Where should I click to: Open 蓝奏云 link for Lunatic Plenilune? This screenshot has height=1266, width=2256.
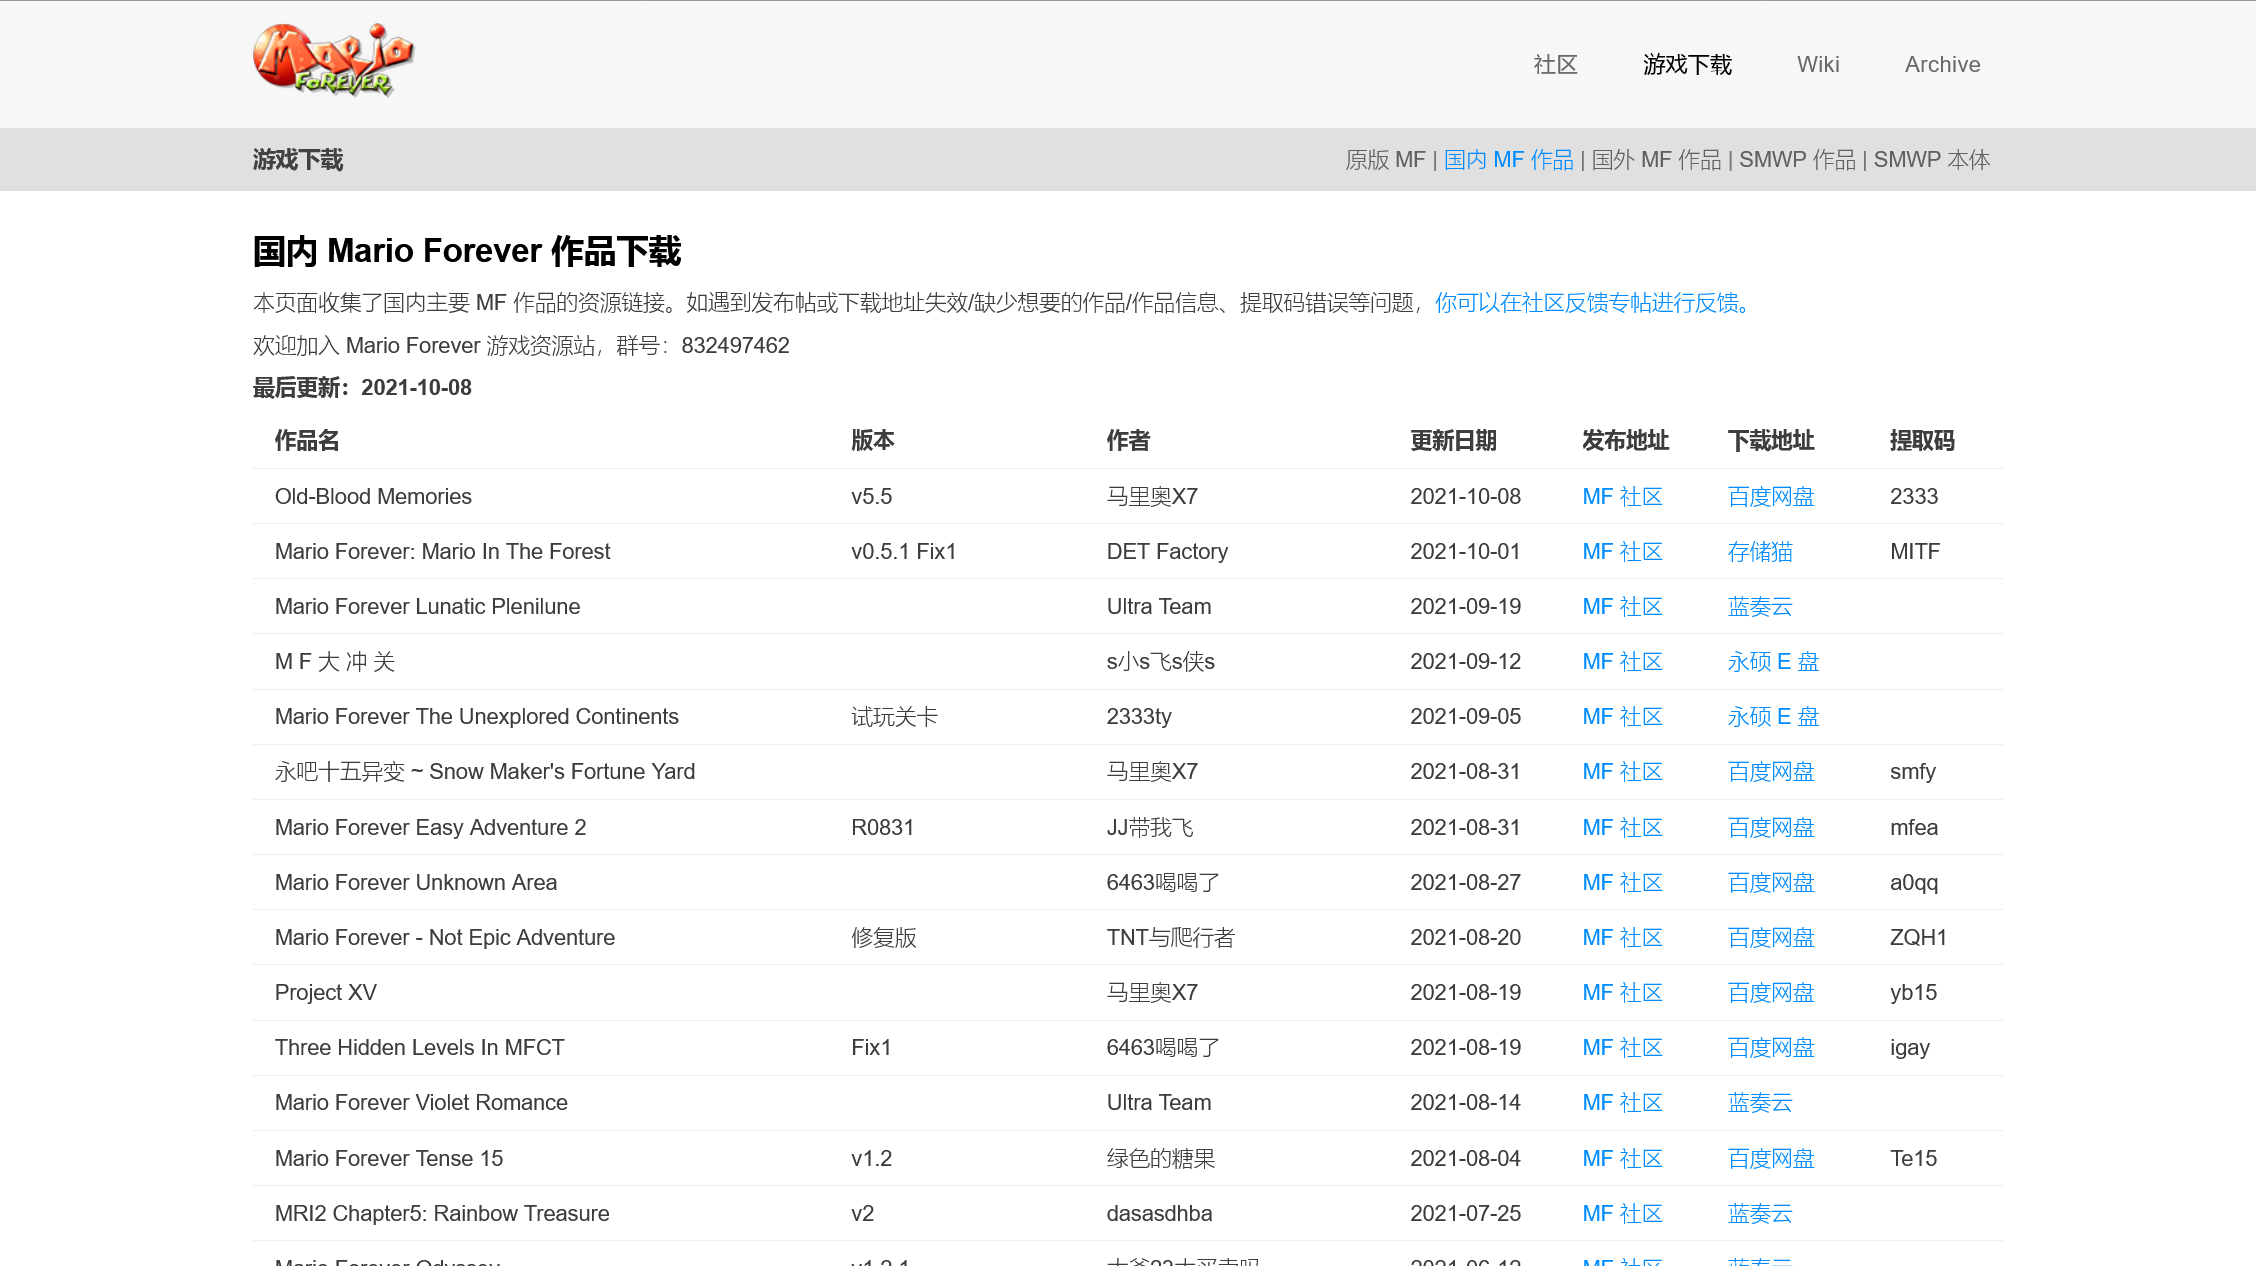(1759, 607)
